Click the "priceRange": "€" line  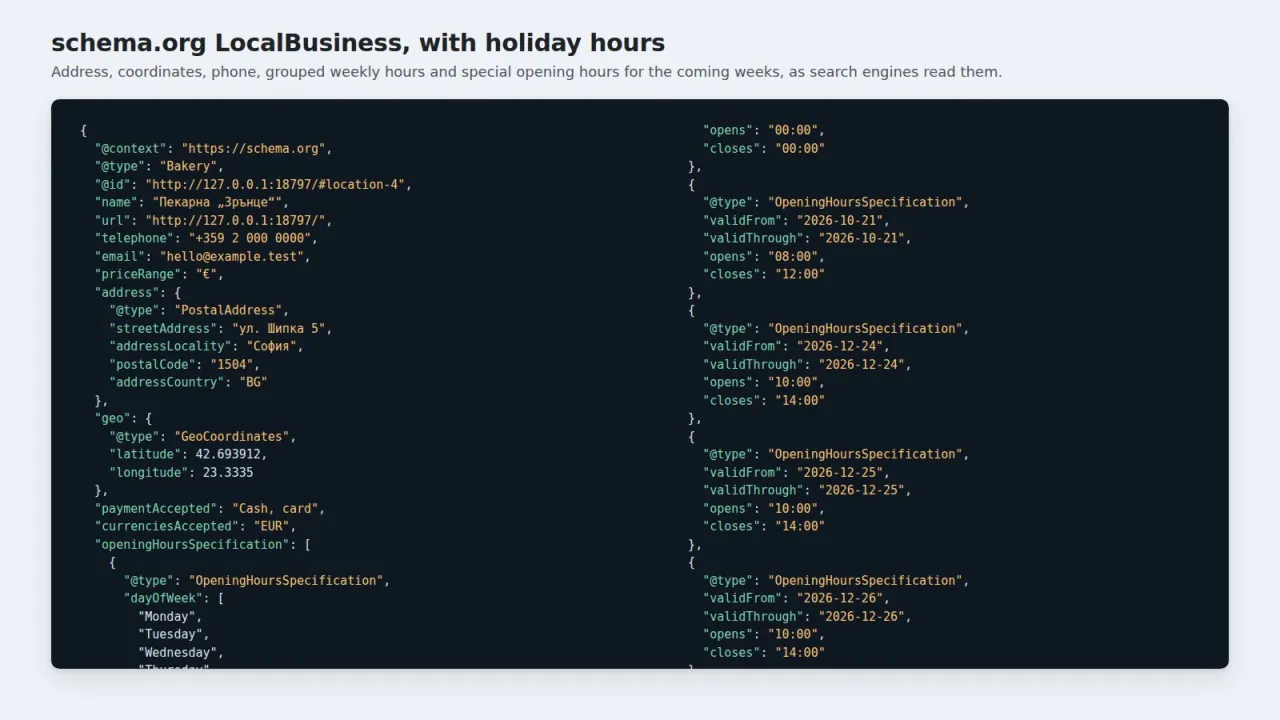pos(159,274)
